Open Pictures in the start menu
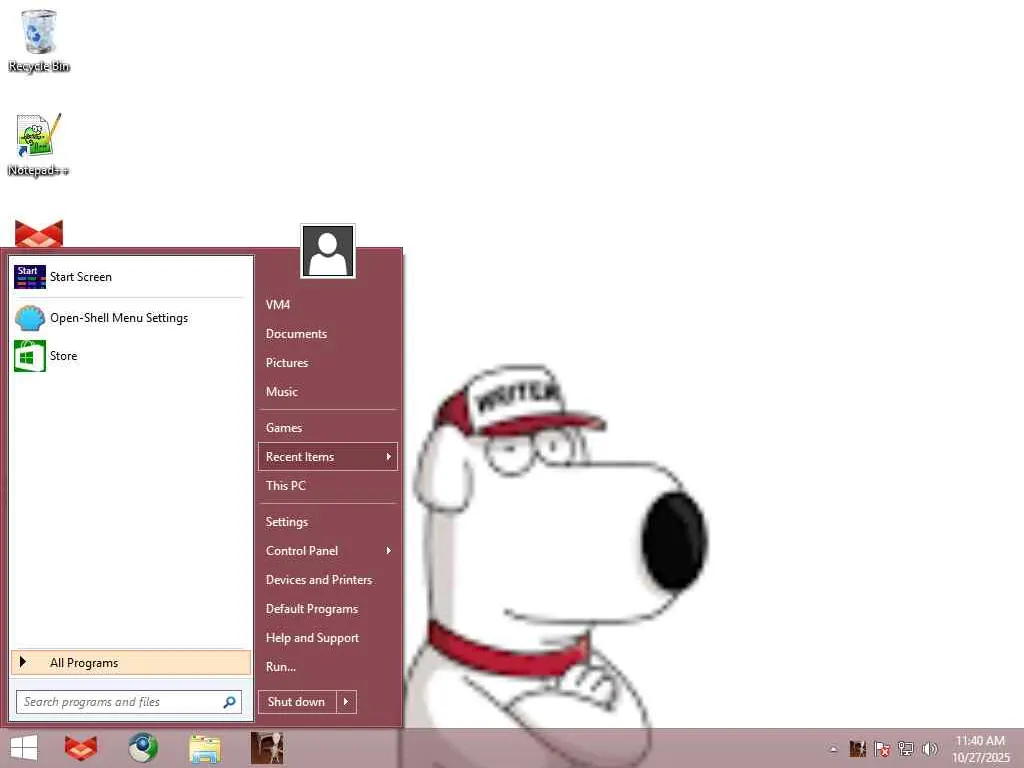The image size is (1024, 768). tap(328, 362)
